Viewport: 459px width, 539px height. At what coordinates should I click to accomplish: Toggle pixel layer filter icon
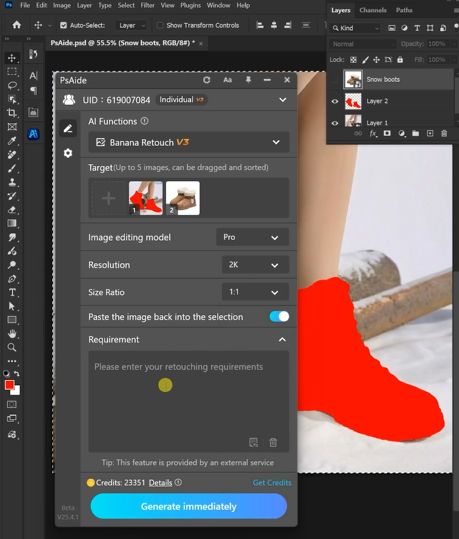pos(392,28)
